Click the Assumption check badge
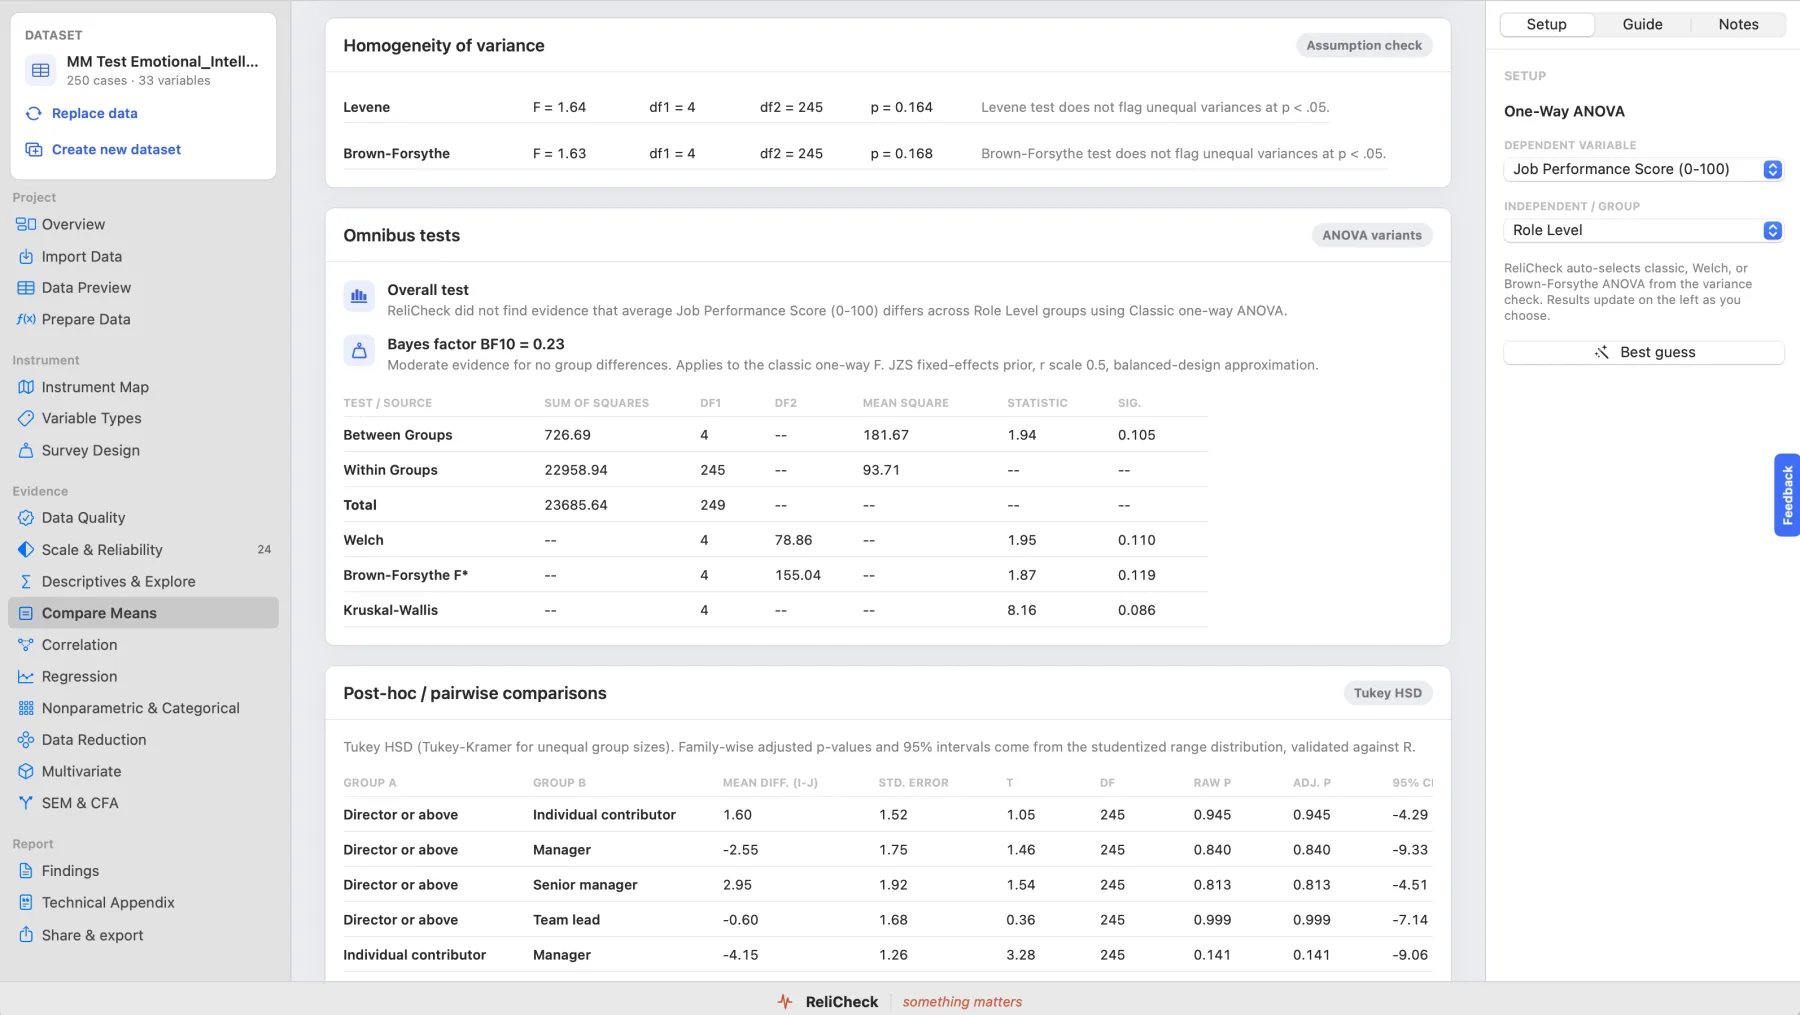Screen dimensions: 1800x1015 click(x=1364, y=45)
